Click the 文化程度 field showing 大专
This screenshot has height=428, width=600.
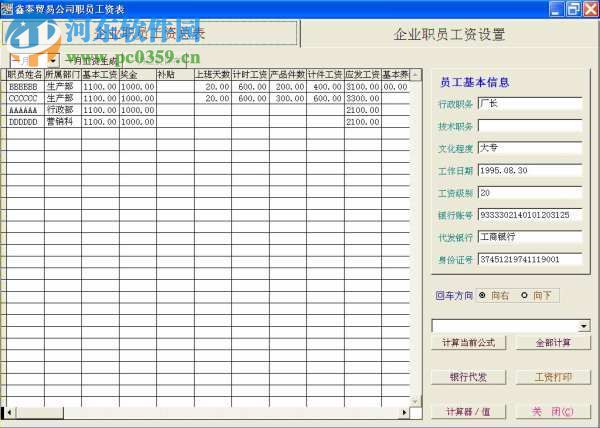pyautogui.click(x=530, y=148)
